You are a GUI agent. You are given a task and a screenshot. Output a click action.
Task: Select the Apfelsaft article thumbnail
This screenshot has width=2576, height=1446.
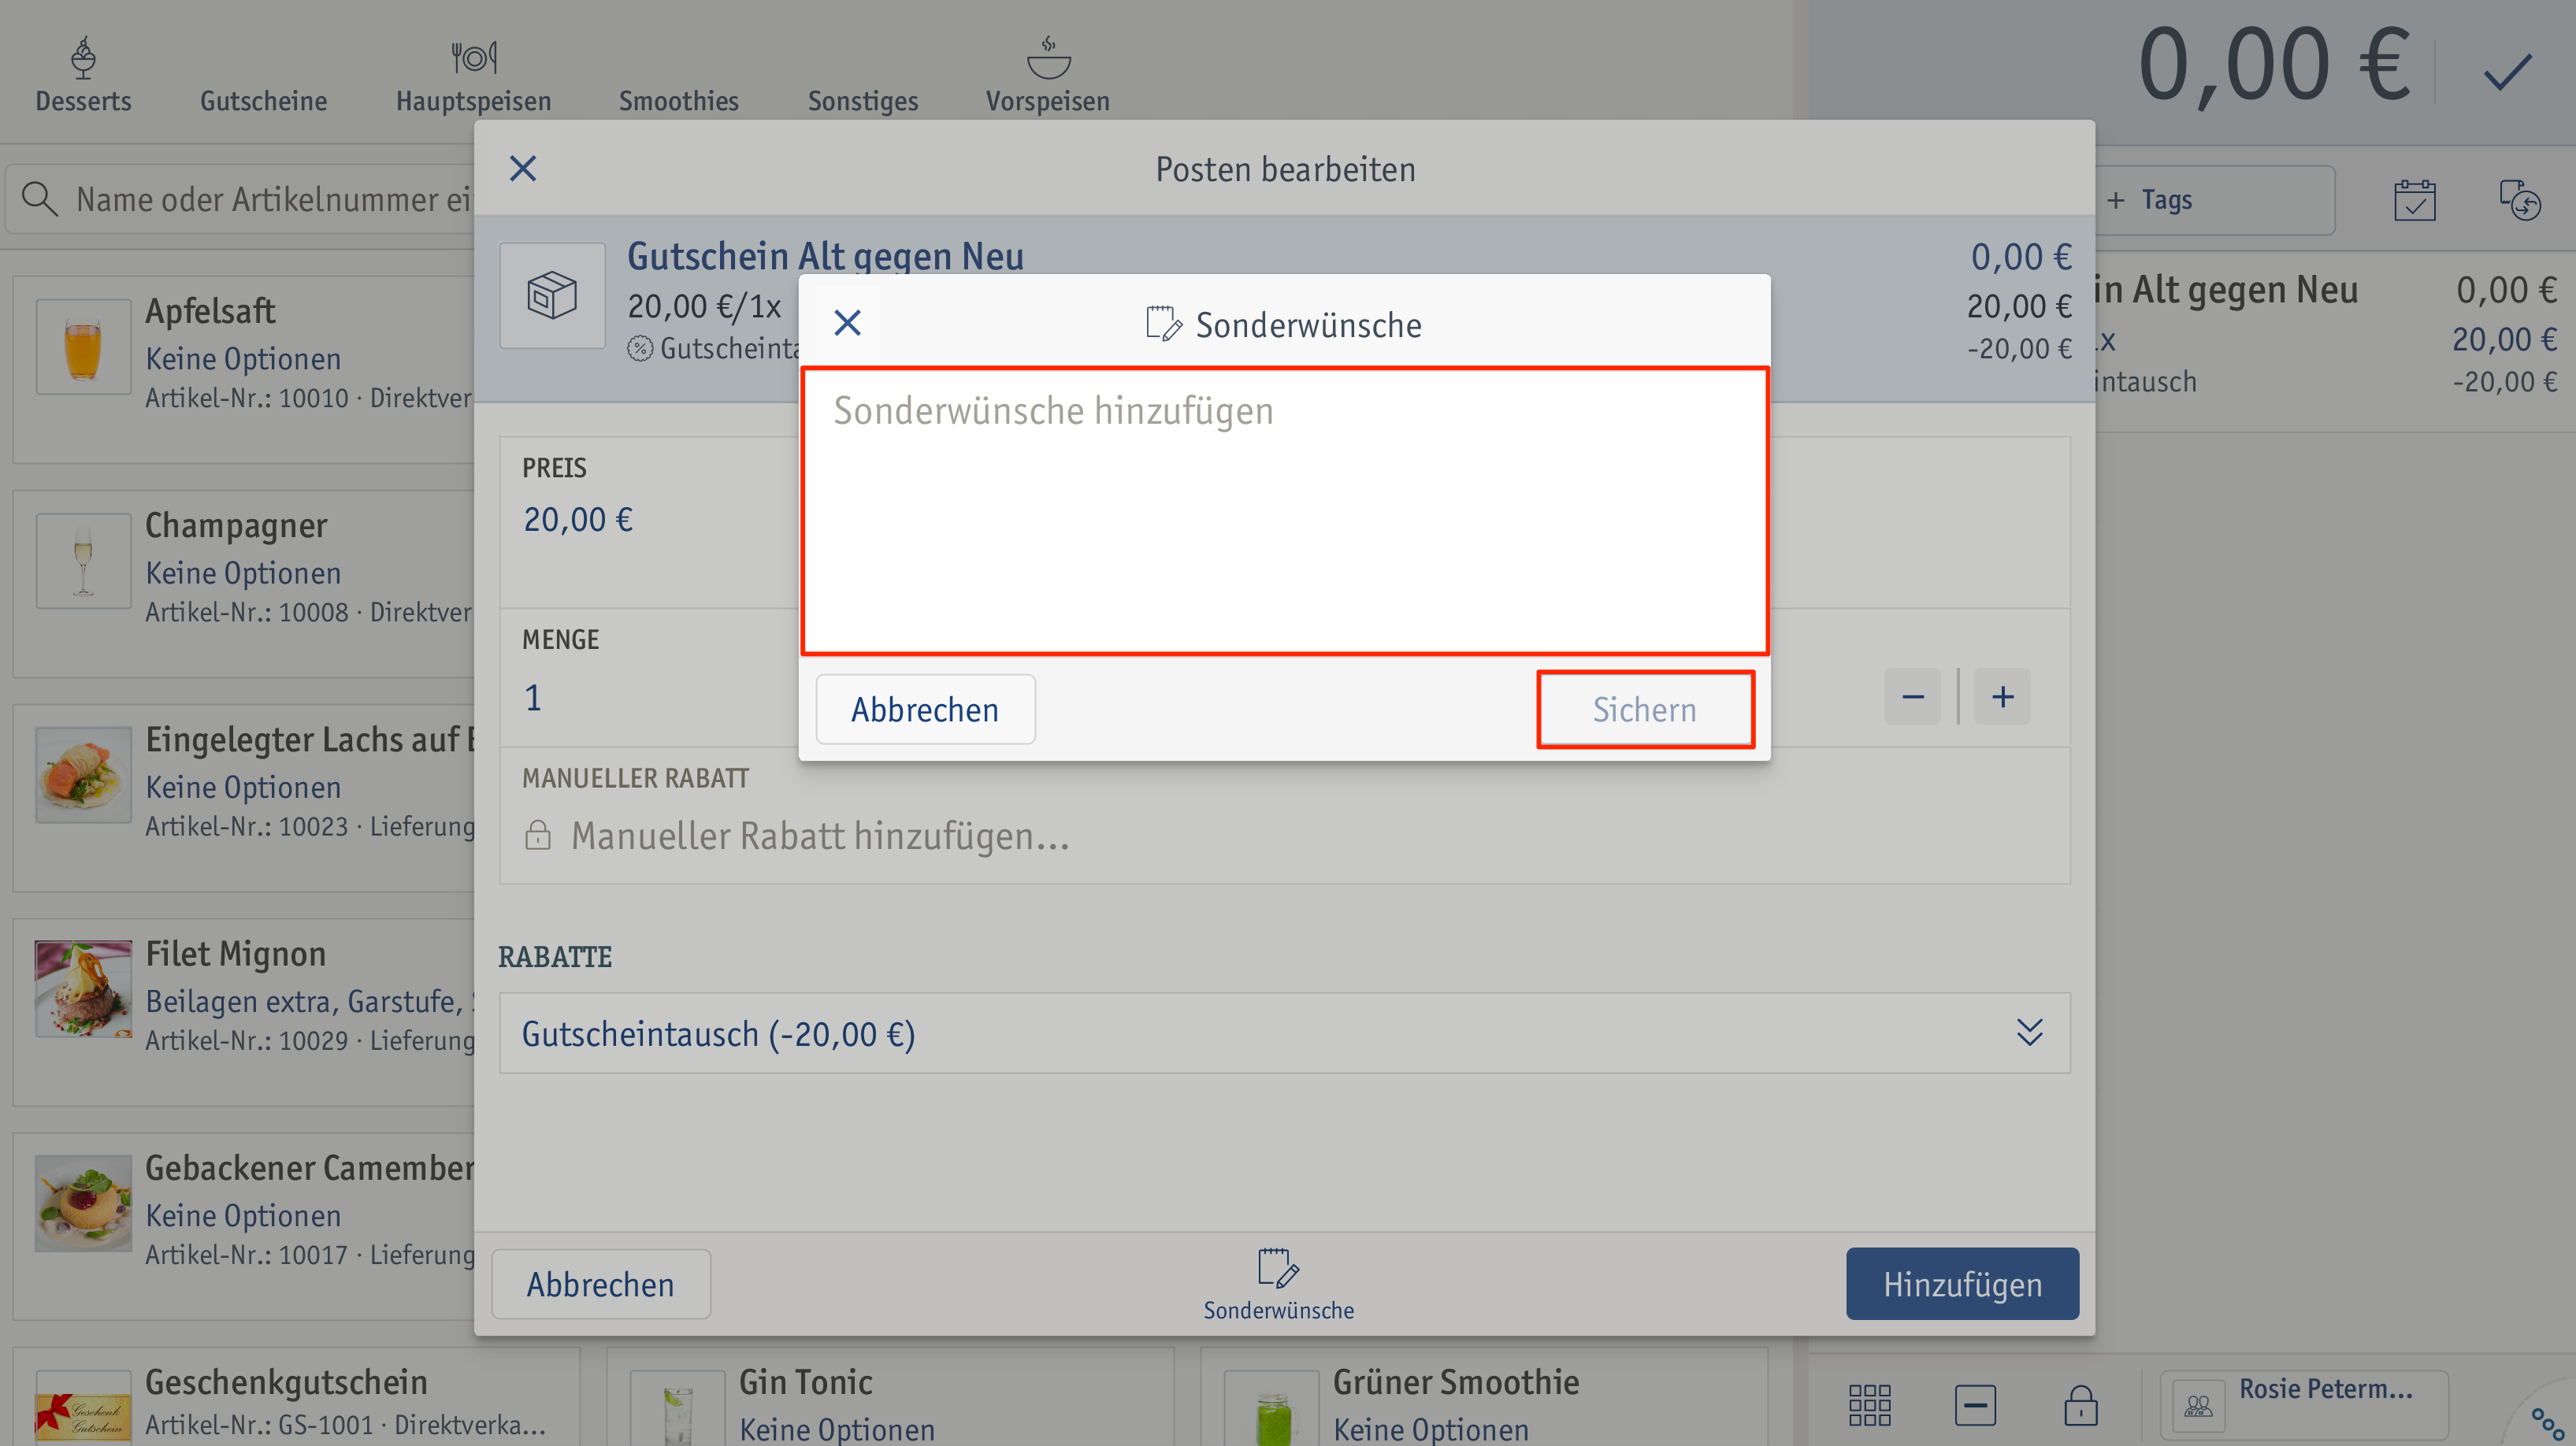(83, 347)
